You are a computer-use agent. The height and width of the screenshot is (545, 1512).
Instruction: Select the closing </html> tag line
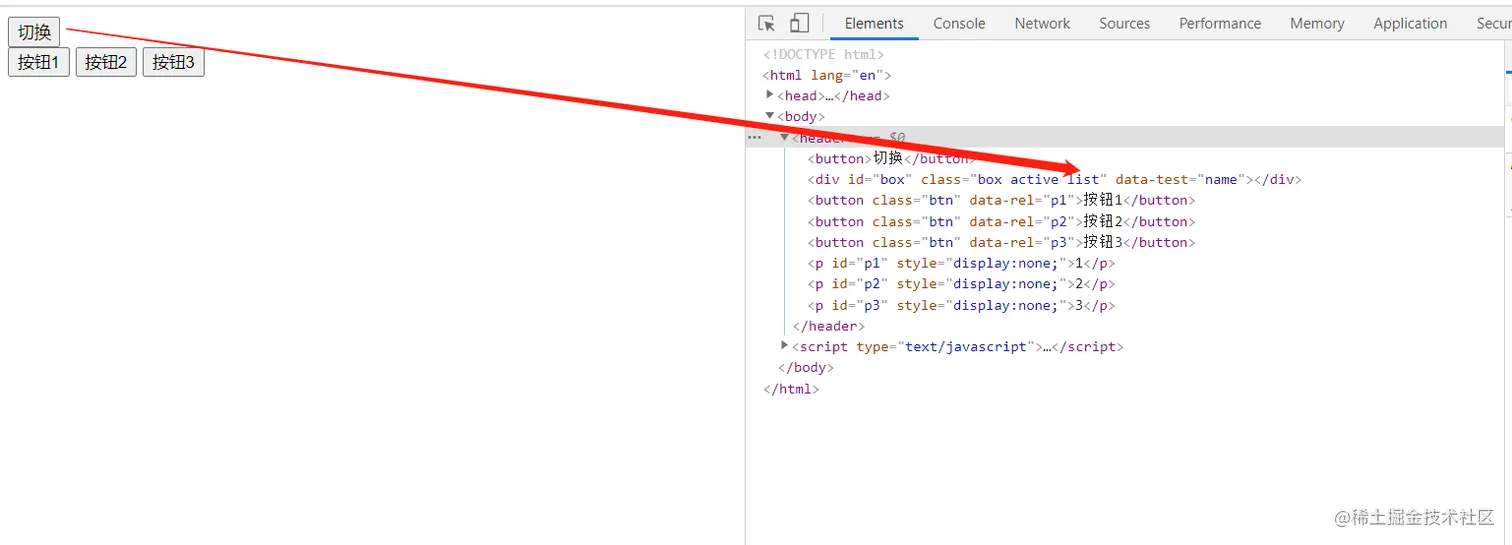(x=791, y=389)
